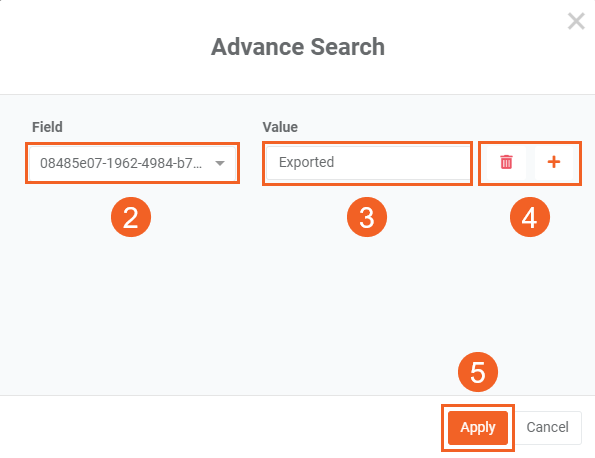Viewport: 595px width, 458px height.
Task: Delete the filter row with trash icon
Action: pos(506,162)
